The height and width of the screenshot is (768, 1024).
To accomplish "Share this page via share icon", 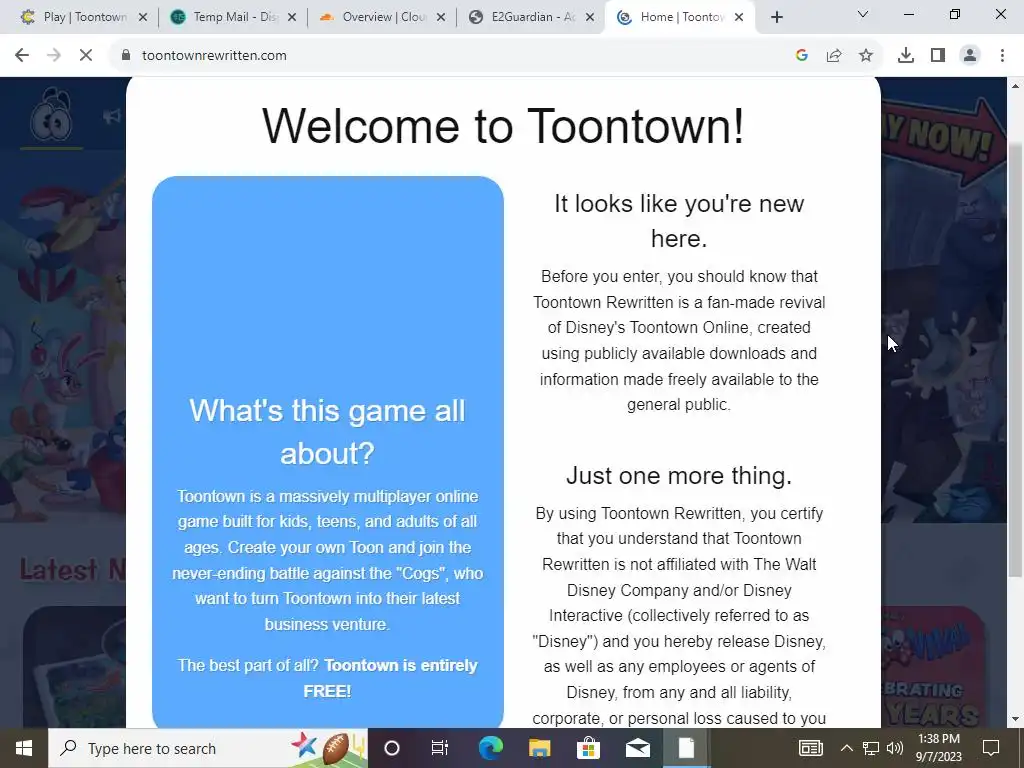I will [834, 56].
